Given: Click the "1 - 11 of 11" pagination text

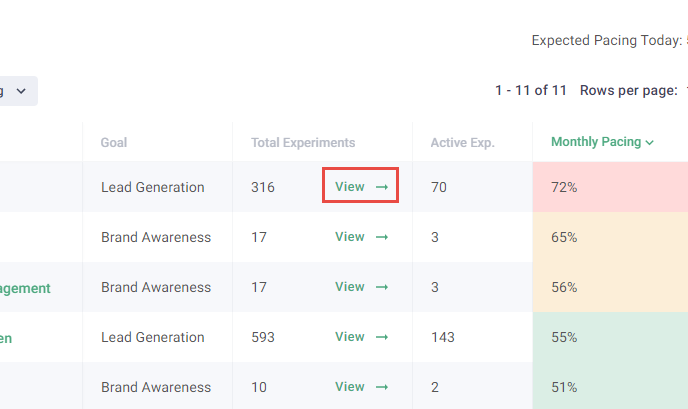Looking at the screenshot, I should pyautogui.click(x=530, y=91).
